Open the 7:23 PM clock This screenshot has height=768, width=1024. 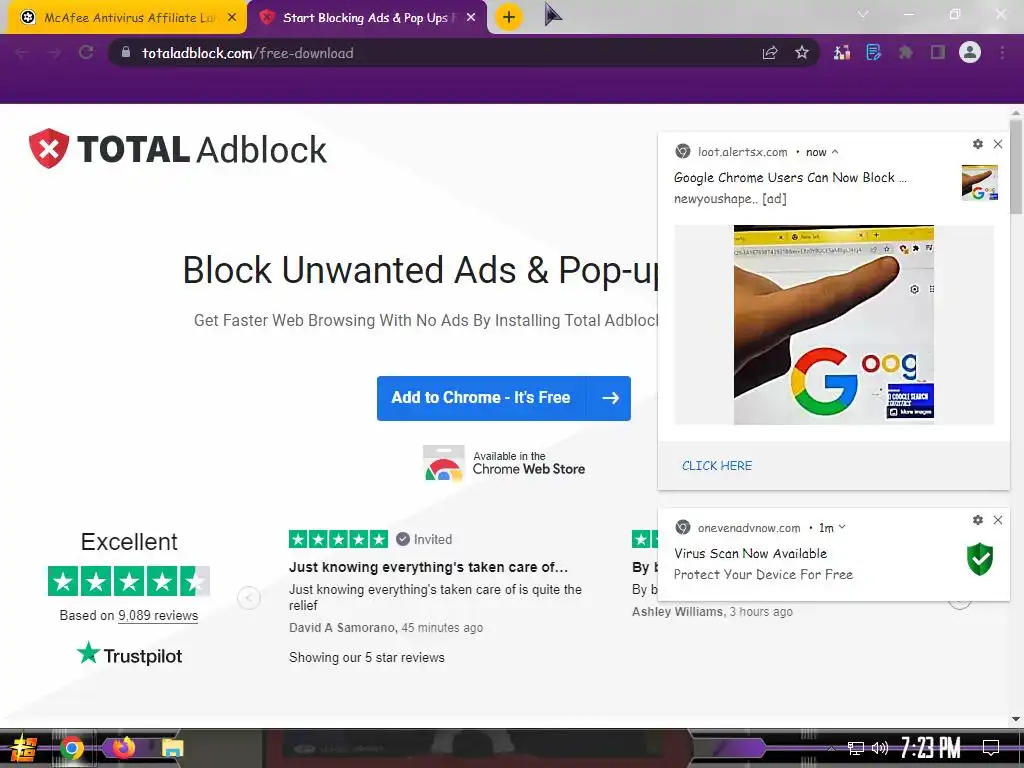931,748
